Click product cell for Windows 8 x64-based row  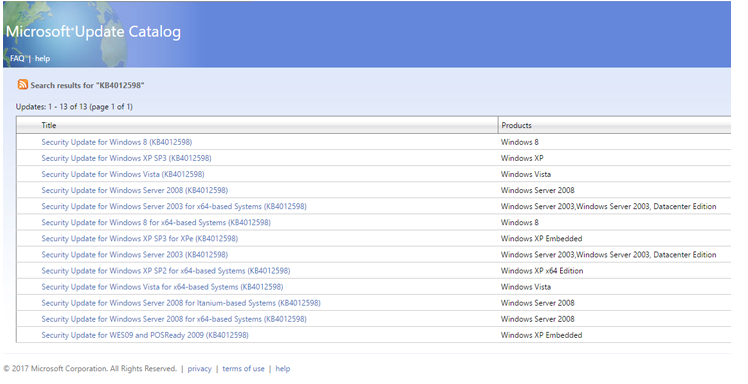(519, 222)
